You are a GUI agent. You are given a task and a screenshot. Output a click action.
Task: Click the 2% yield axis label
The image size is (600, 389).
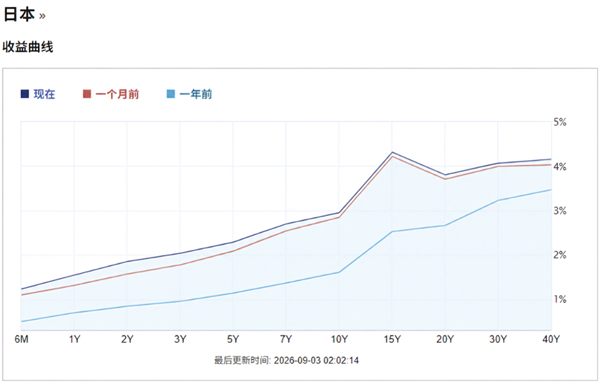point(560,255)
